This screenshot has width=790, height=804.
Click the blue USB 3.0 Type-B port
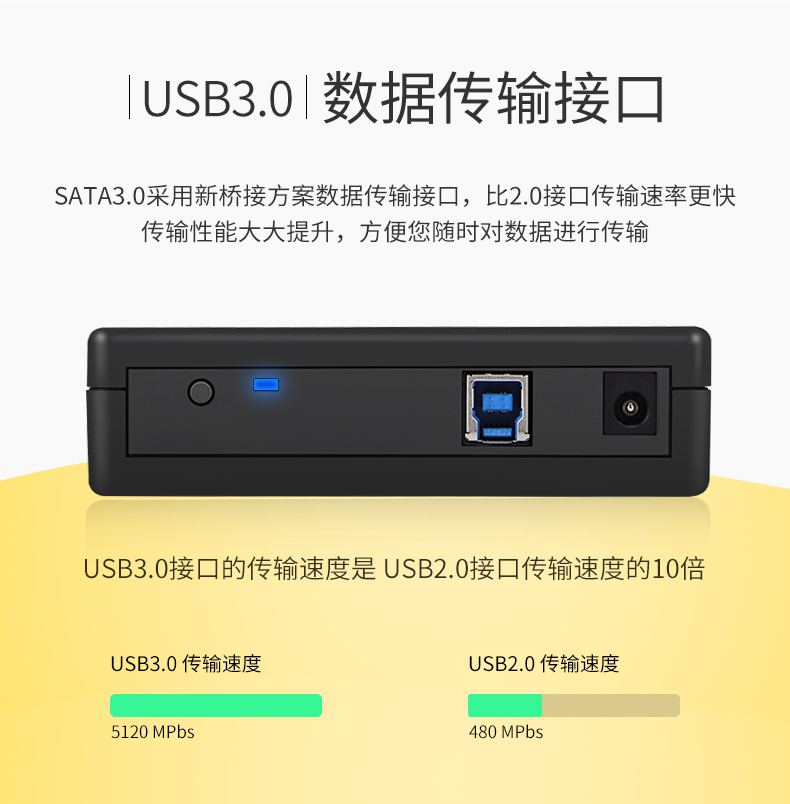[x=497, y=408]
